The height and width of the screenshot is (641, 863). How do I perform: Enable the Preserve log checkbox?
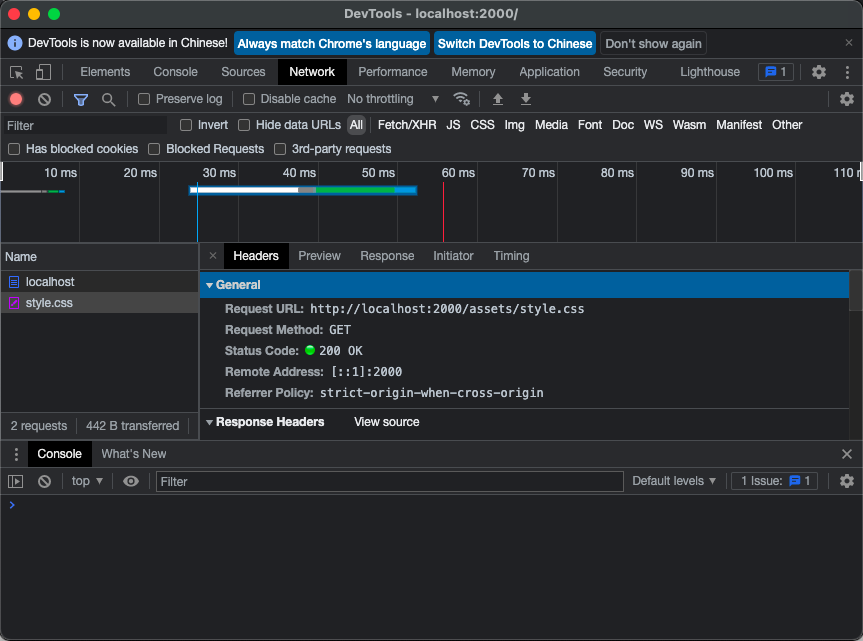click(144, 99)
